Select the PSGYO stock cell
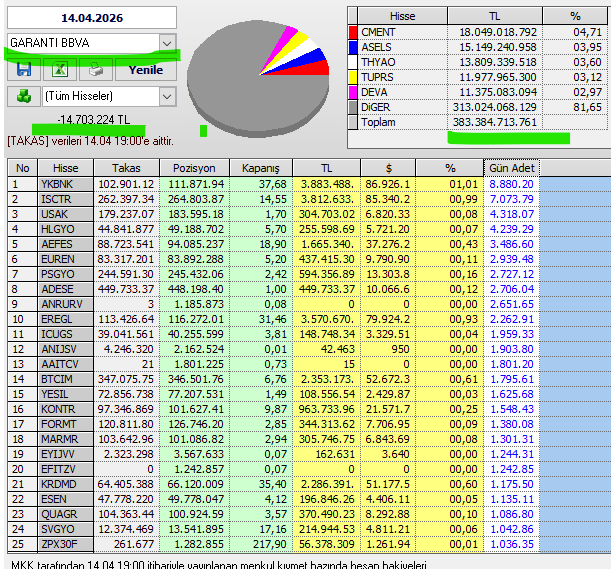This screenshot has width=611, height=569. 65,274
